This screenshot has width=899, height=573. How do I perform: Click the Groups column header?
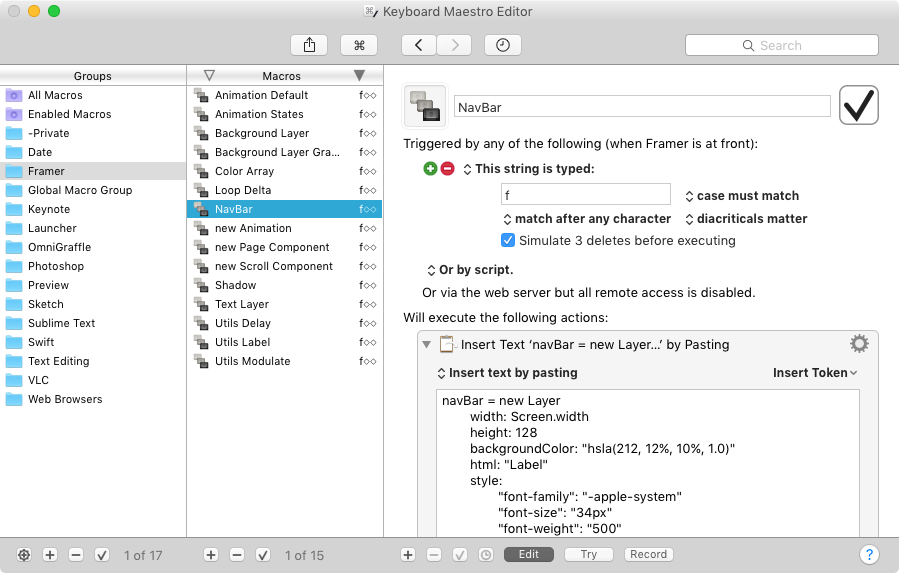pos(93,76)
